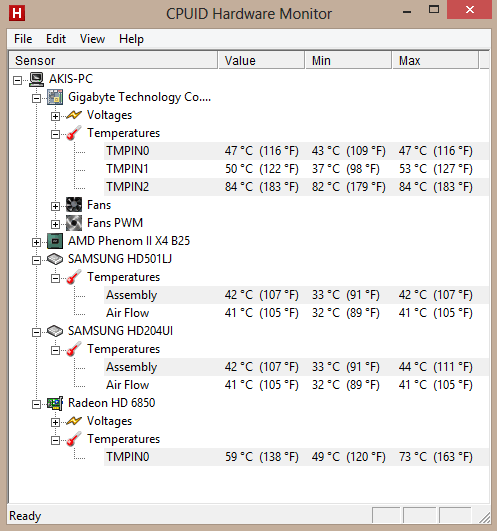The image size is (497, 531).
Task: Open the View menu
Action: pos(92,39)
